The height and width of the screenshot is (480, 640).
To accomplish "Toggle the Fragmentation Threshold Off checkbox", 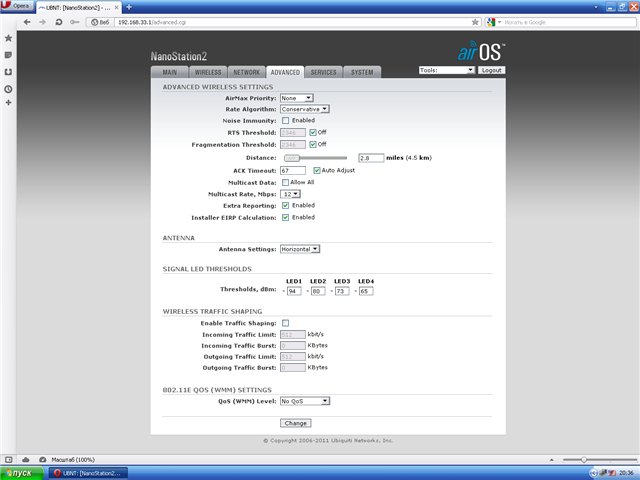I will [313, 144].
